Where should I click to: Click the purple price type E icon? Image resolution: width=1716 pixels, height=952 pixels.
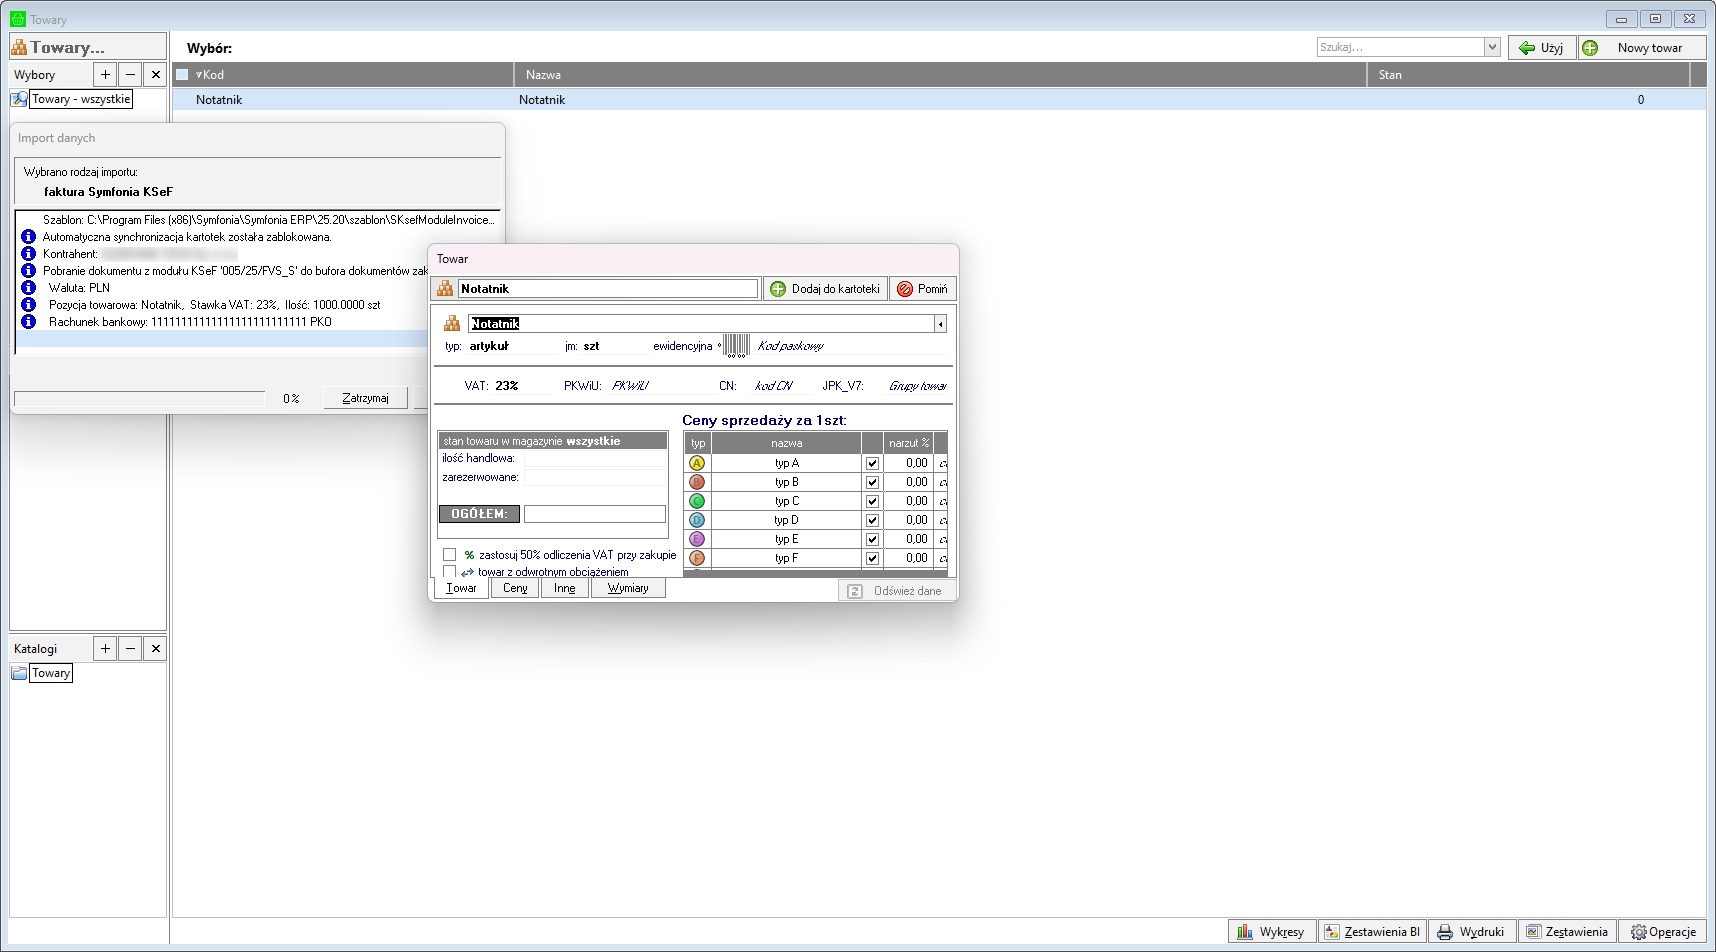coord(697,539)
